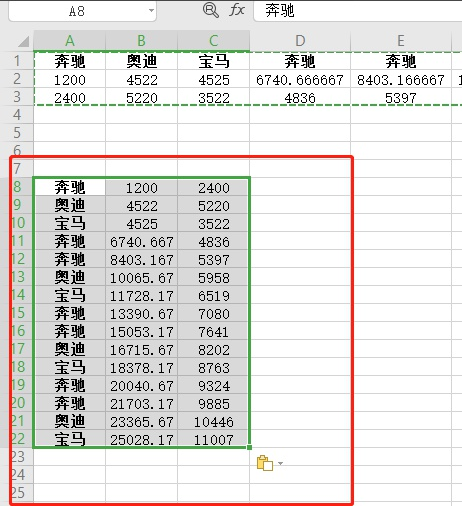
Task: Click cell B12 with 8403.167
Action: [x=141, y=259]
